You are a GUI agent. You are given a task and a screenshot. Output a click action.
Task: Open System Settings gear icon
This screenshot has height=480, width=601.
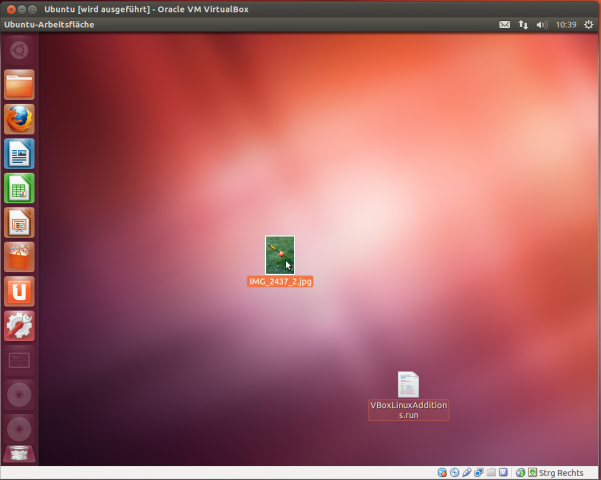[19, 325]
